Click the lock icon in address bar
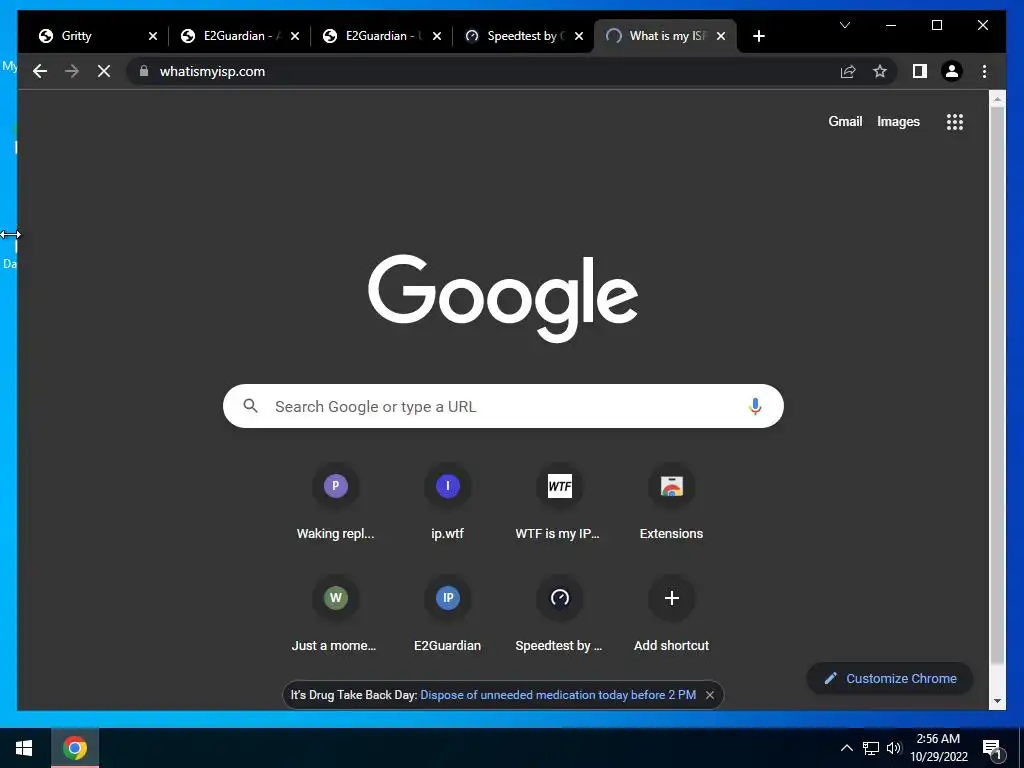 pos(144,71)
